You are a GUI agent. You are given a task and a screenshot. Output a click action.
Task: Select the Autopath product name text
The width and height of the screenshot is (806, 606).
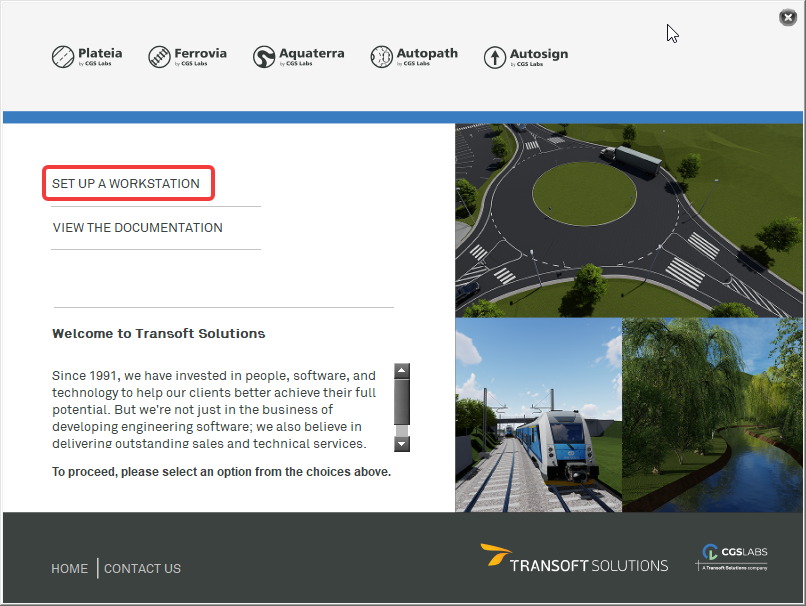click(x=427, y=53)
